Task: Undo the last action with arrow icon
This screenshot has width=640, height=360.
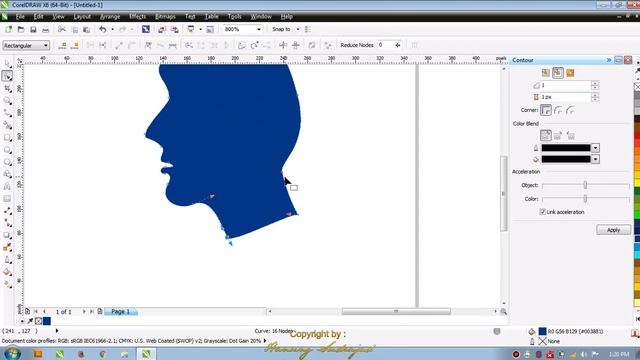Action: click(102, 29)
